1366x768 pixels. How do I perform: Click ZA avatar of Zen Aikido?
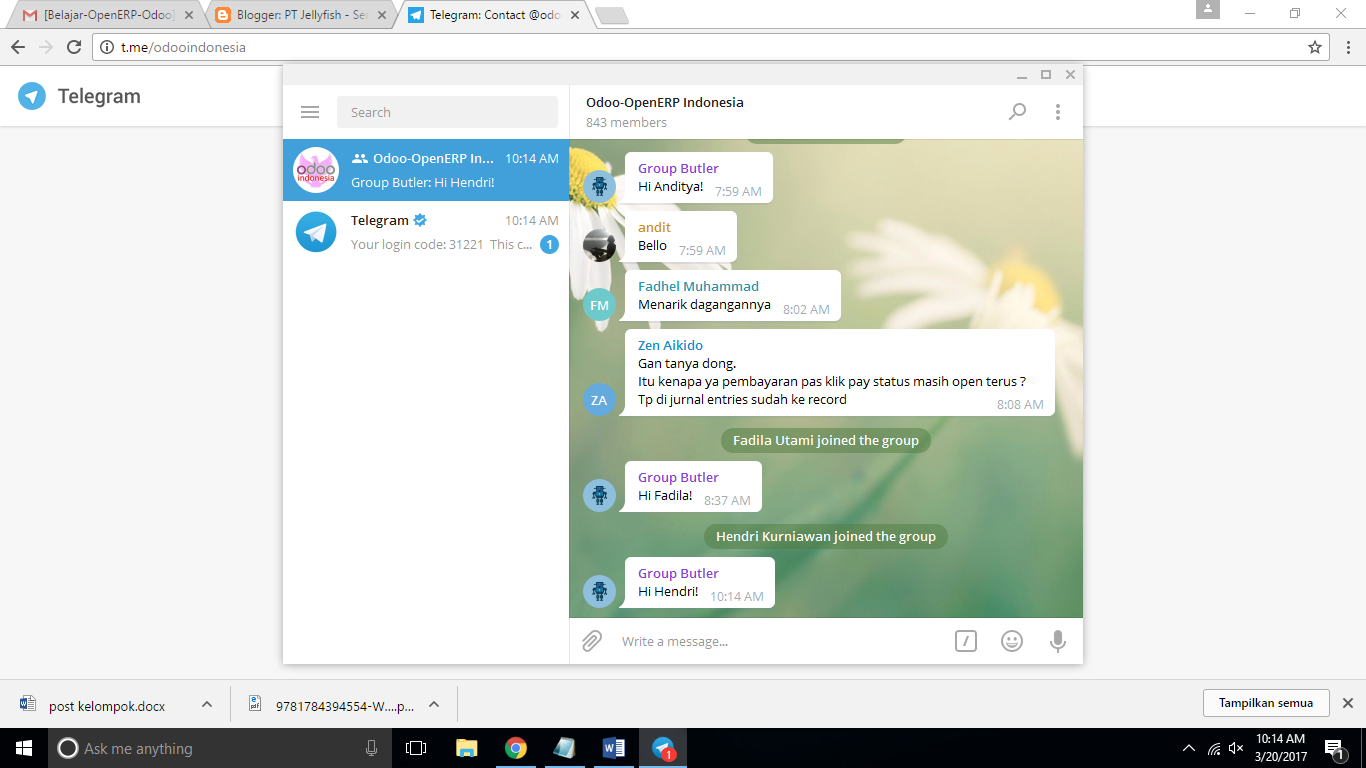(599, 400)
